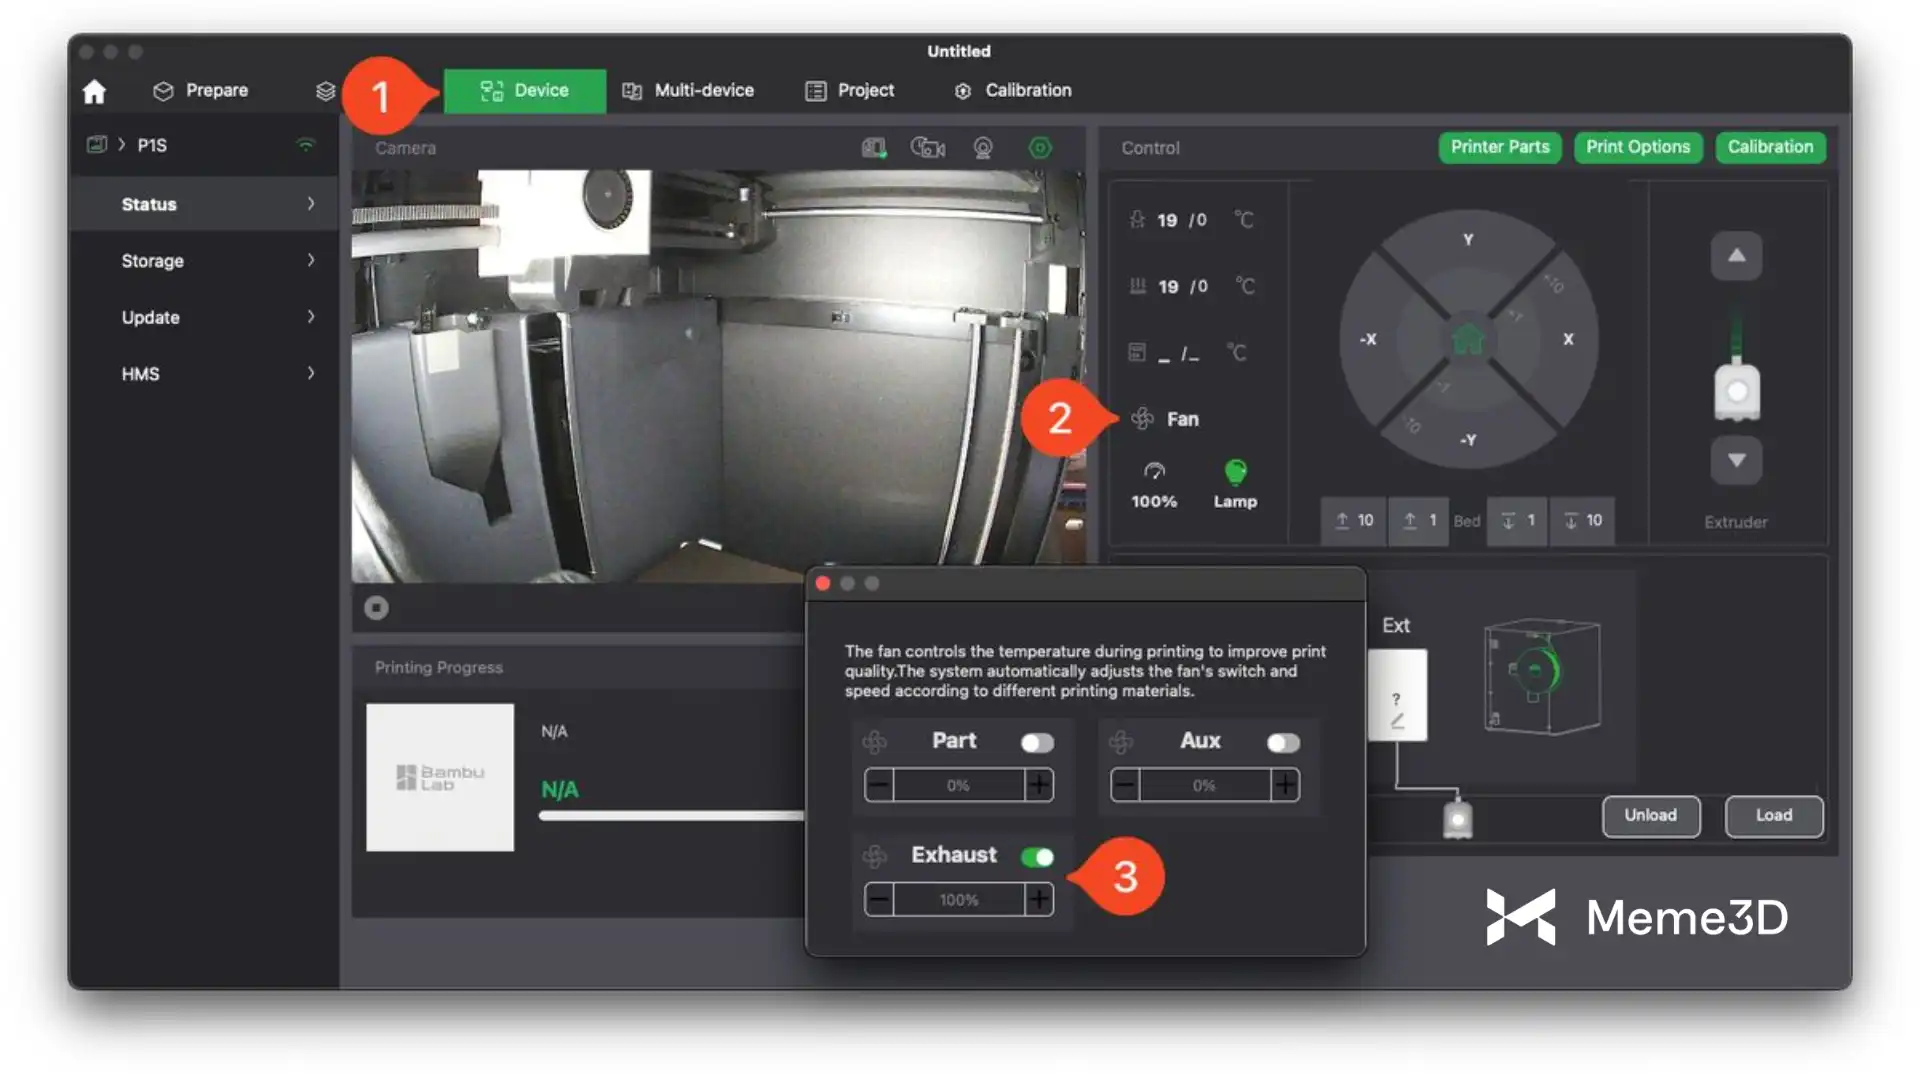The width and height of the screenshot is (1920, 1080).
Task: Open the Update section chevron
Action: click(311, 317)
